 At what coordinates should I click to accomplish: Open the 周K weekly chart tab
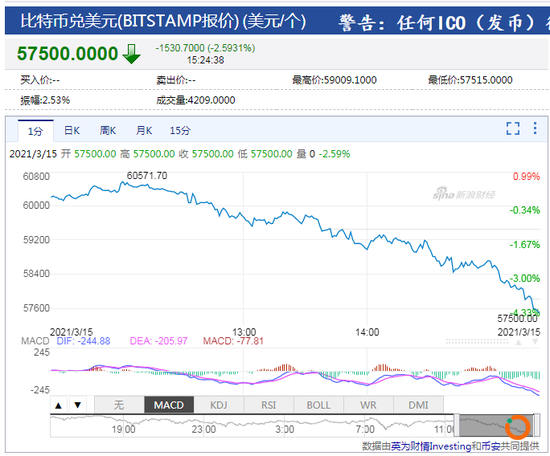[108, 131]
